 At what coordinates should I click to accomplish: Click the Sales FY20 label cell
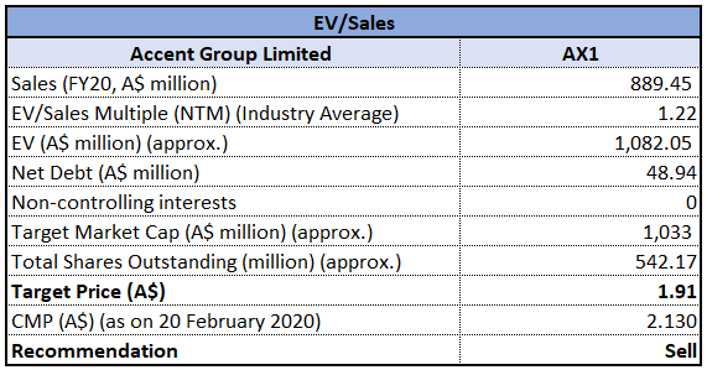click(234, 83)
